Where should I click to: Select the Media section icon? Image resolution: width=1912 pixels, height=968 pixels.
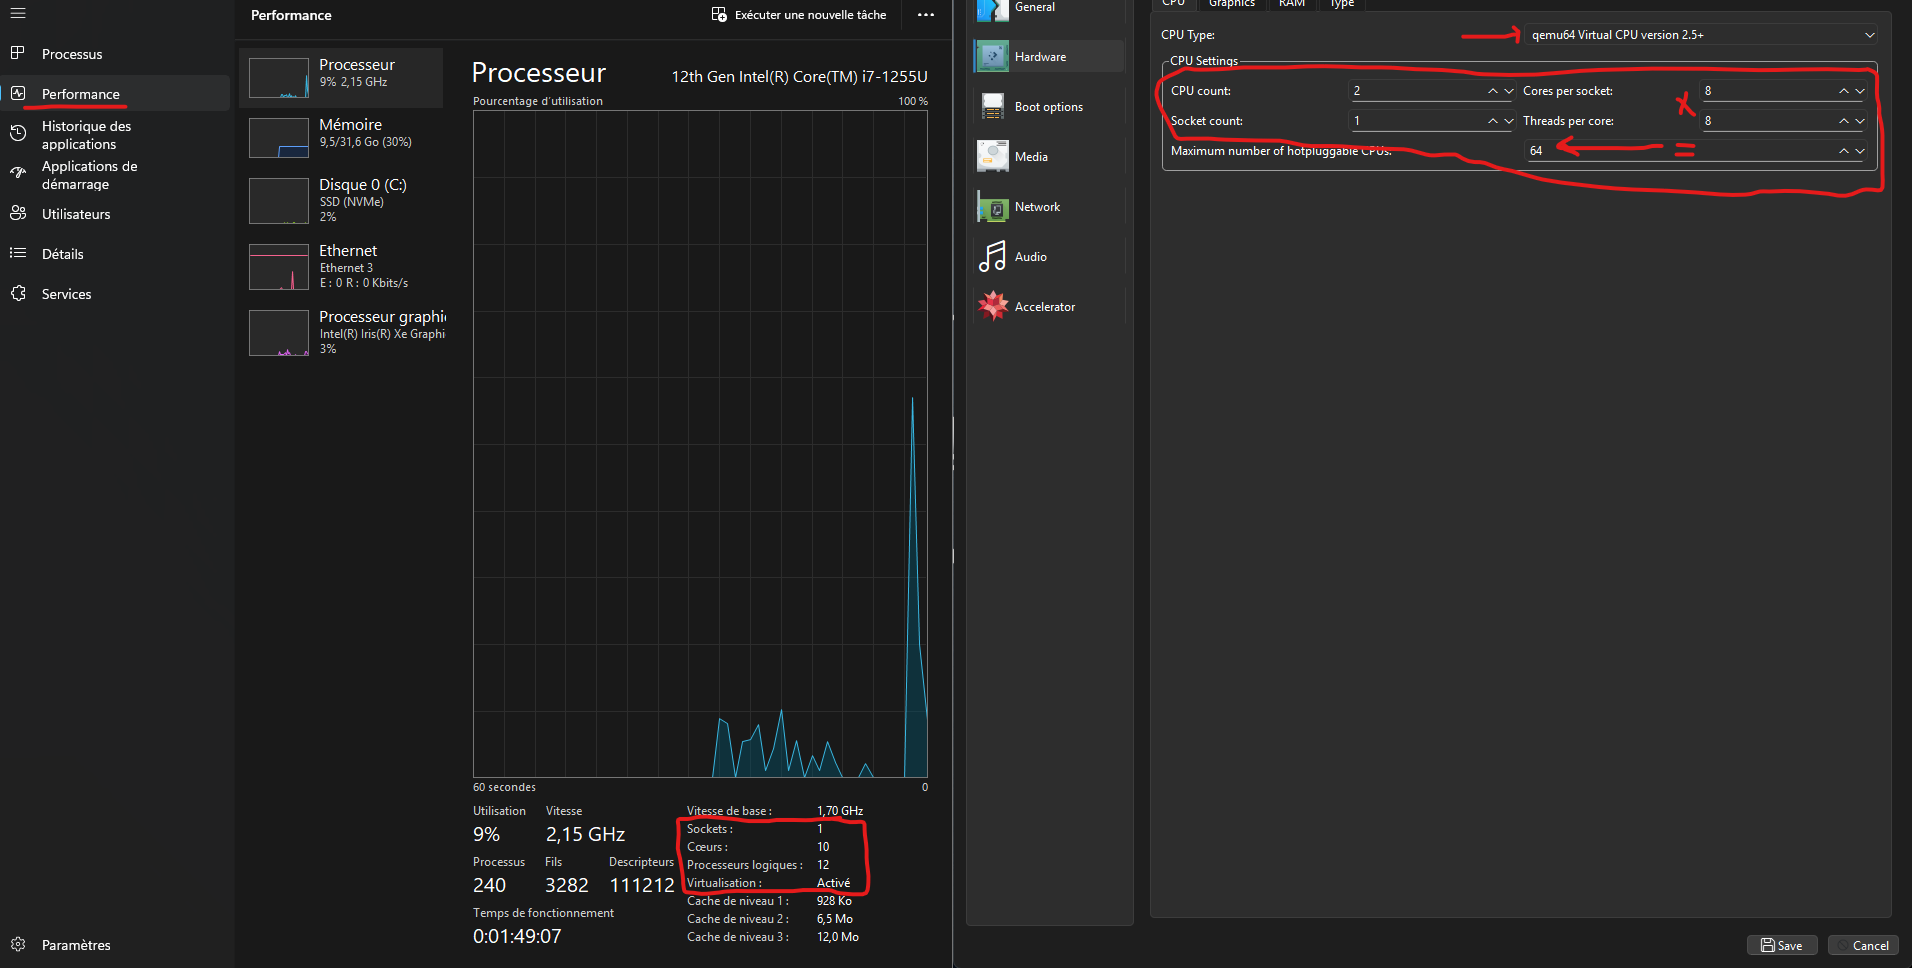(993, 157)
